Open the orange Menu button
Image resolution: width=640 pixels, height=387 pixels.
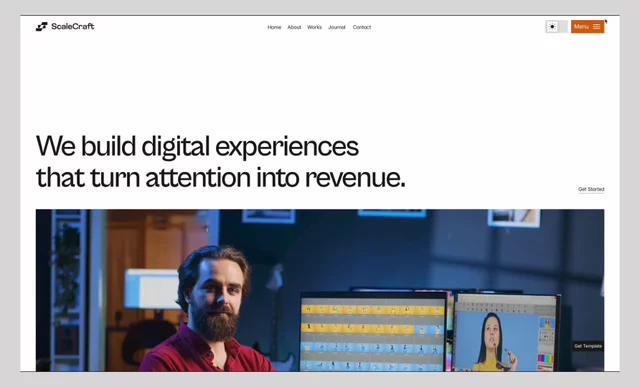(587, 27)
